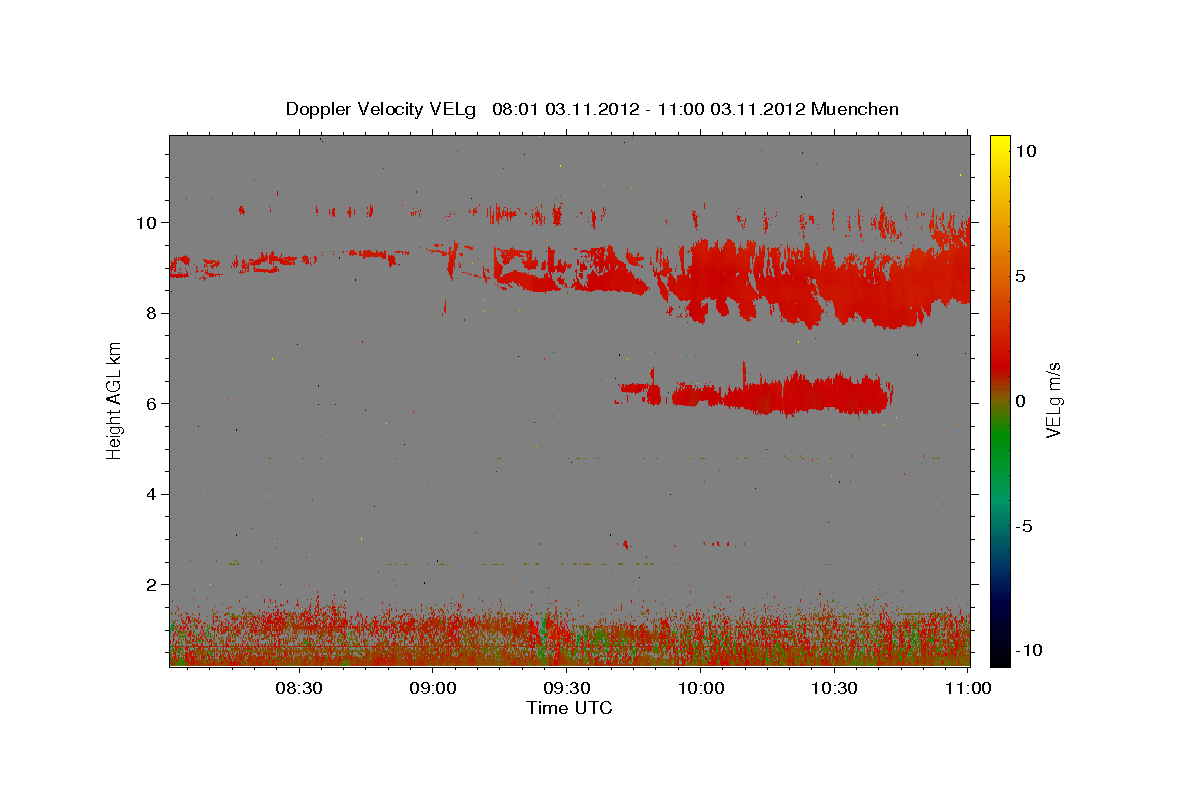Click the 08:30 time tick label
Screen dimensions: 1200x800
pyautogui.click(x=298, y=688)
